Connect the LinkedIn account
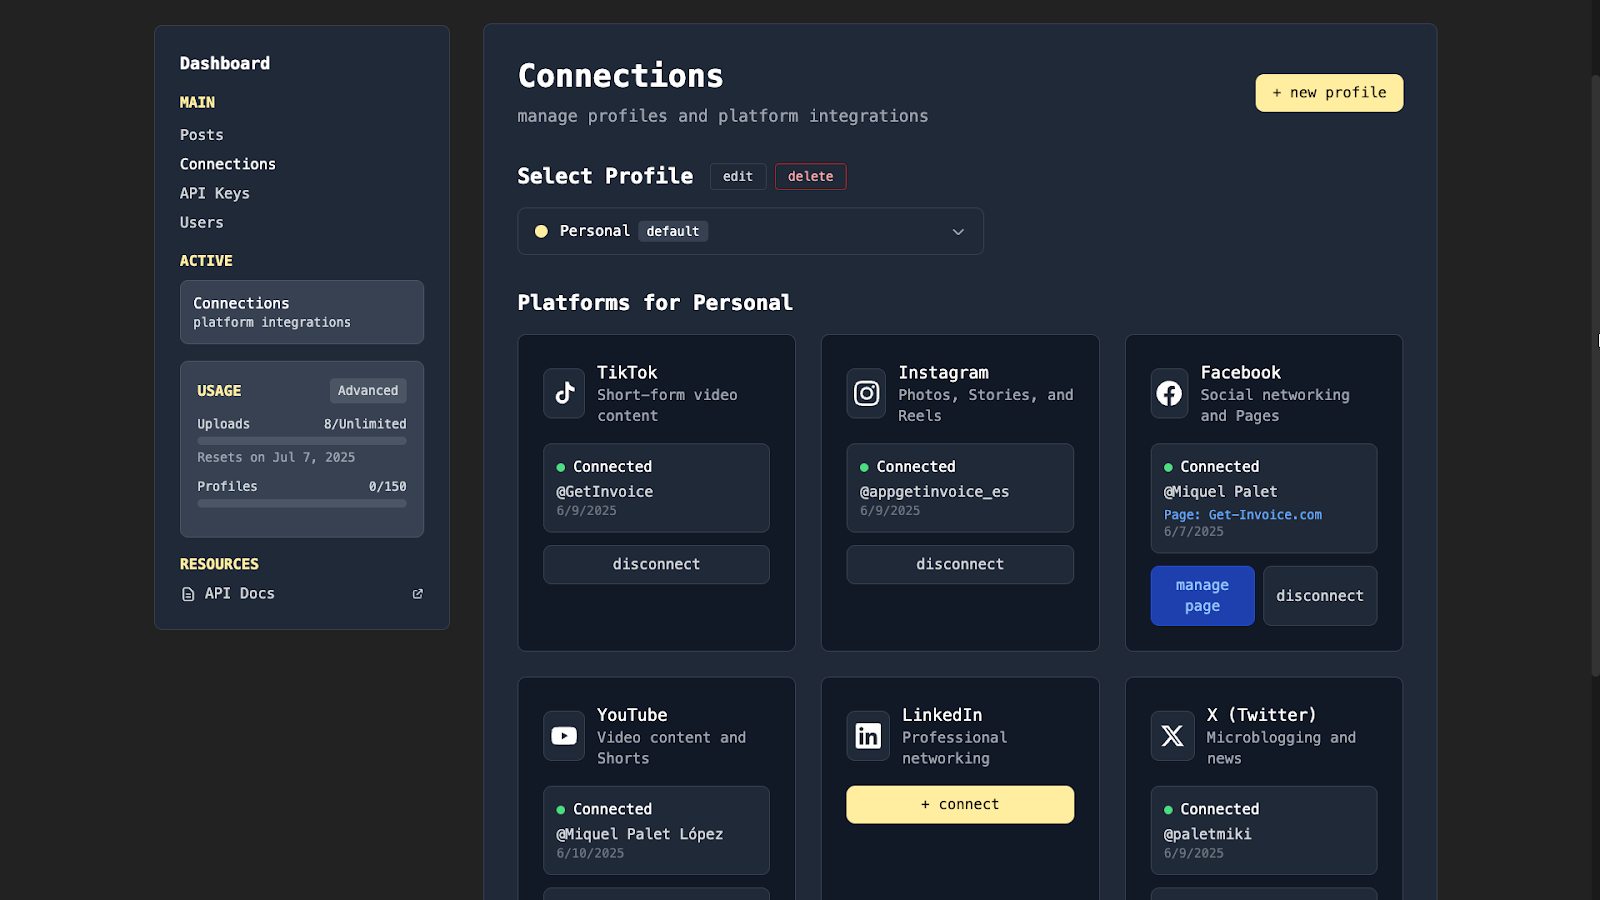 point(959,804)
